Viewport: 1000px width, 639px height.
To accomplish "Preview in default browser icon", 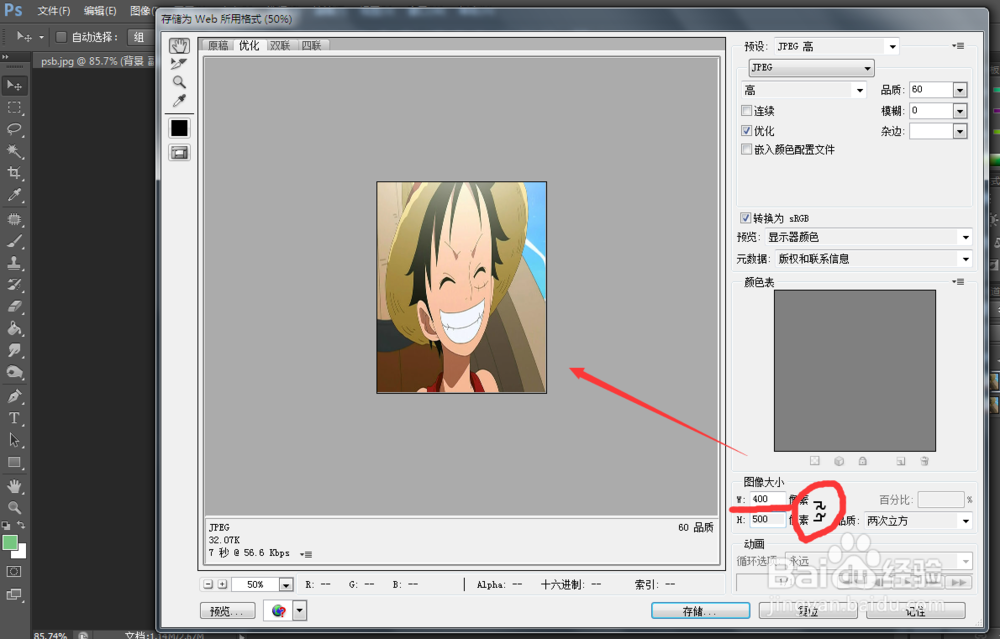I will coord(279,611).
